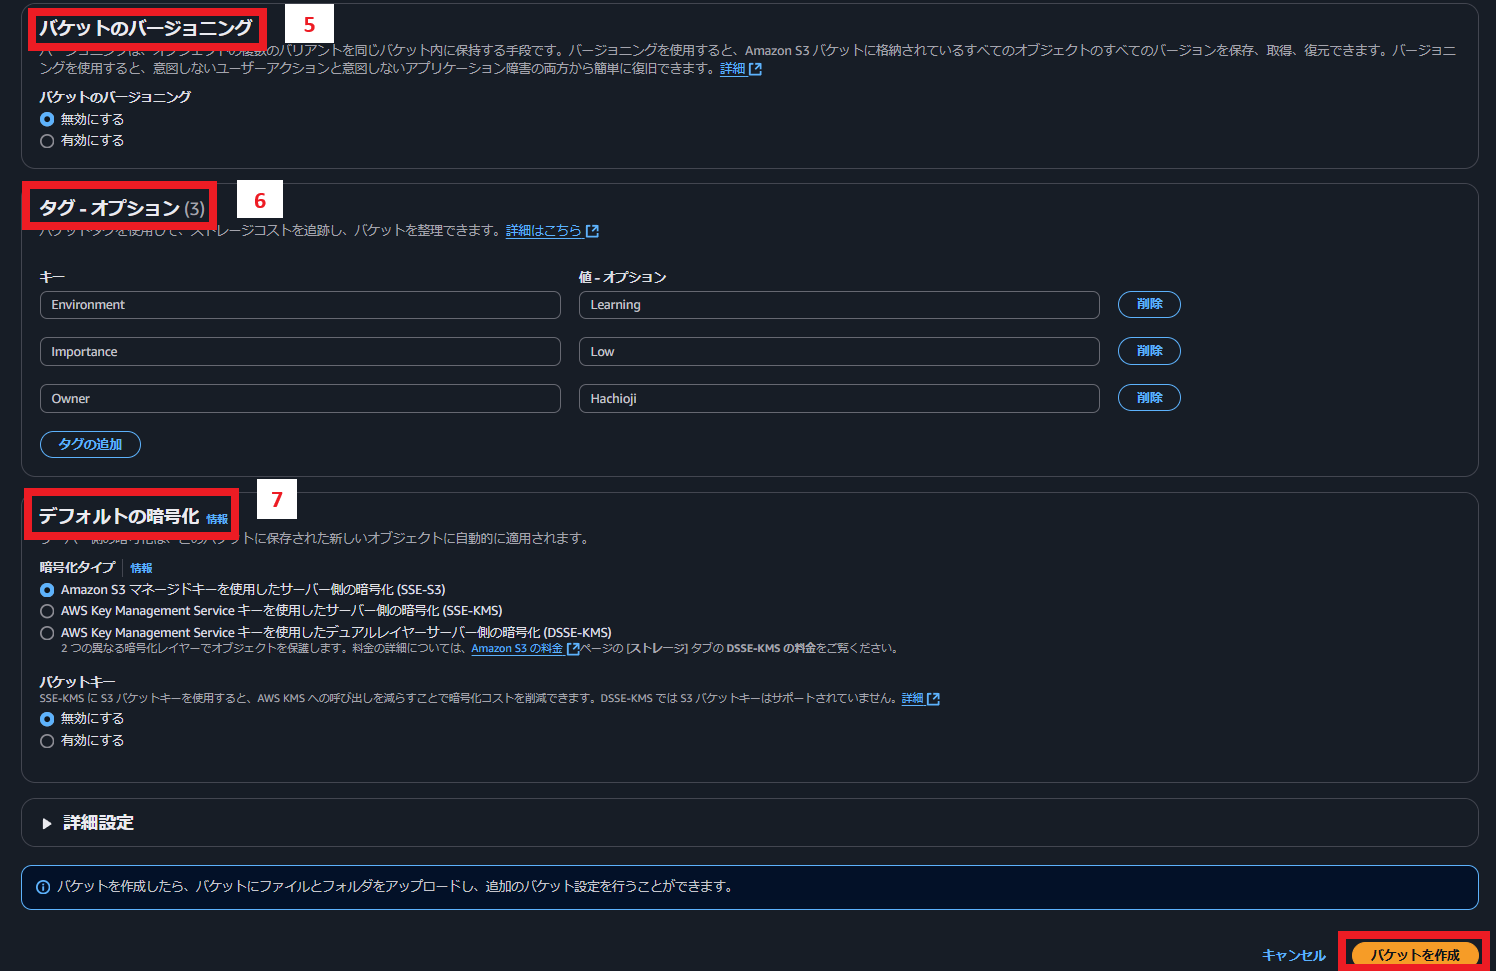Click the info icon in the notice banner
This screenshot has height=971, width=1496.
43,887
